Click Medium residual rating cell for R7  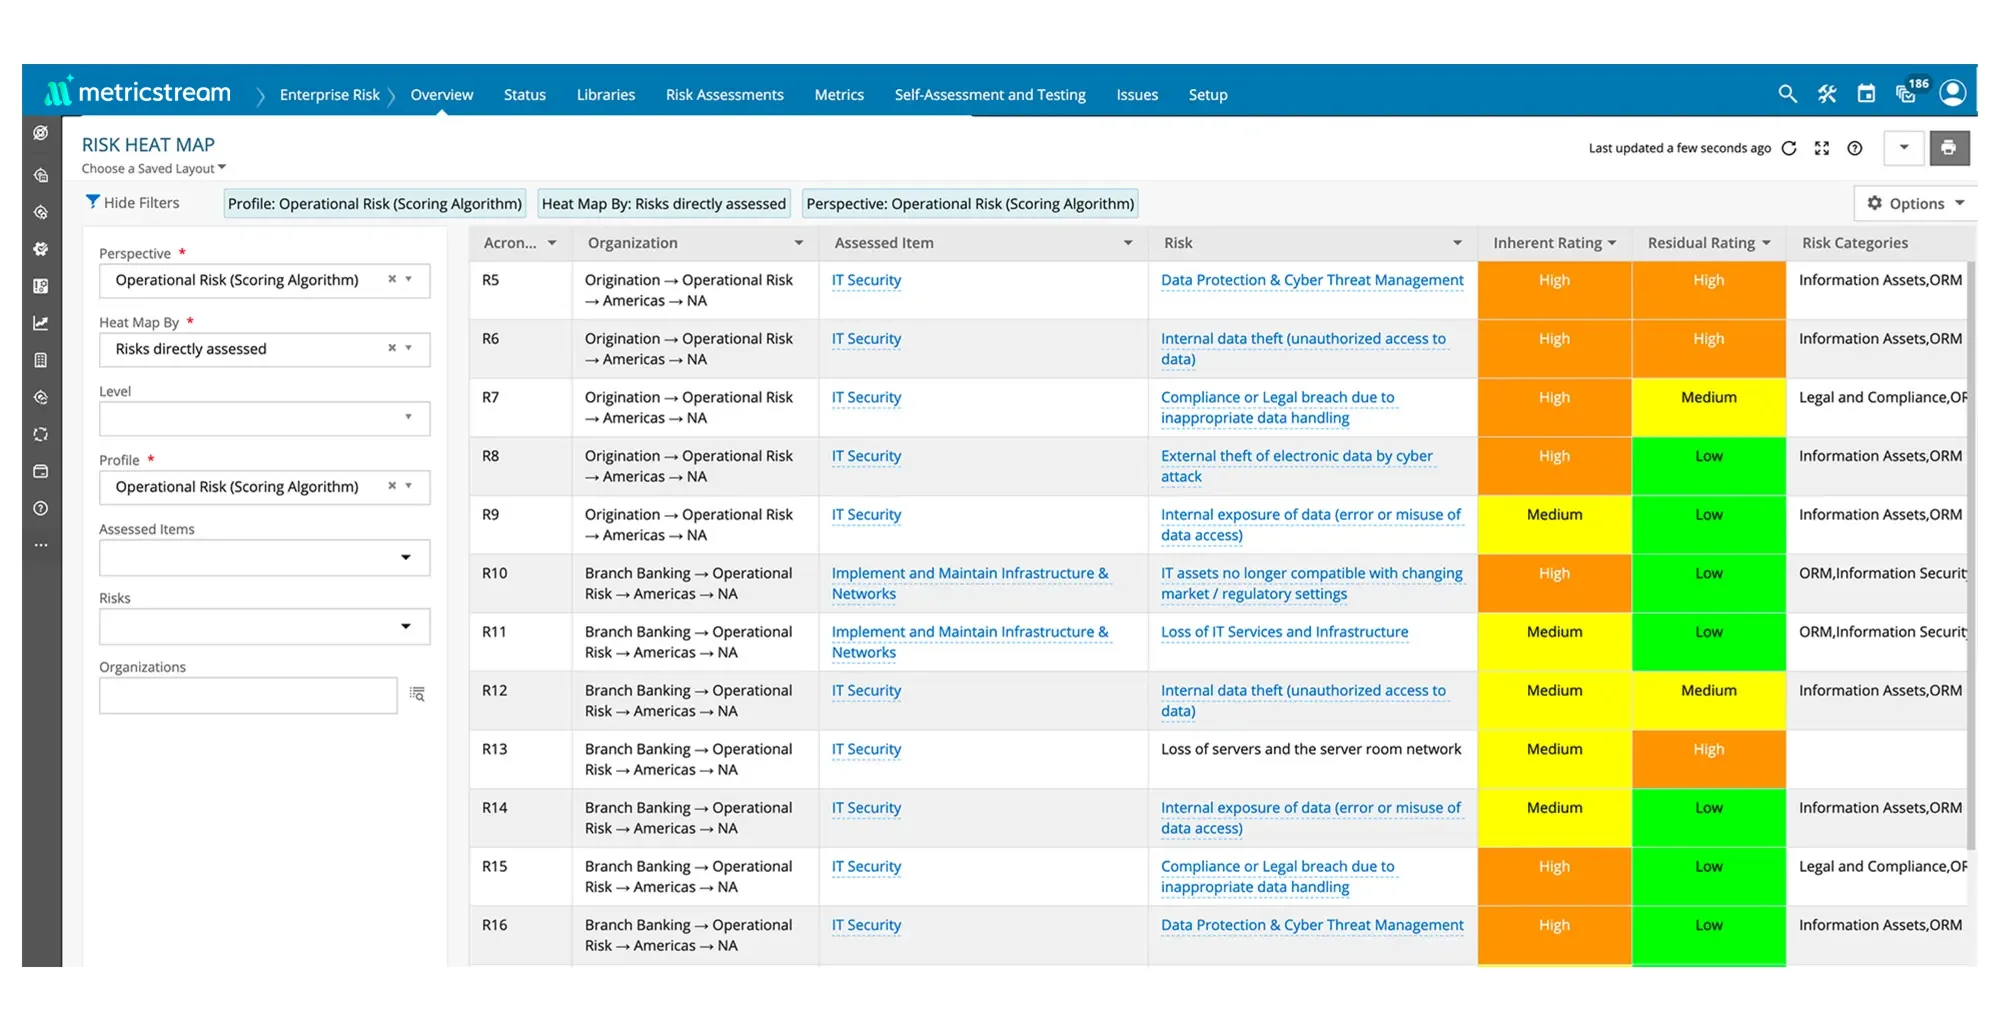point(1708,407)
